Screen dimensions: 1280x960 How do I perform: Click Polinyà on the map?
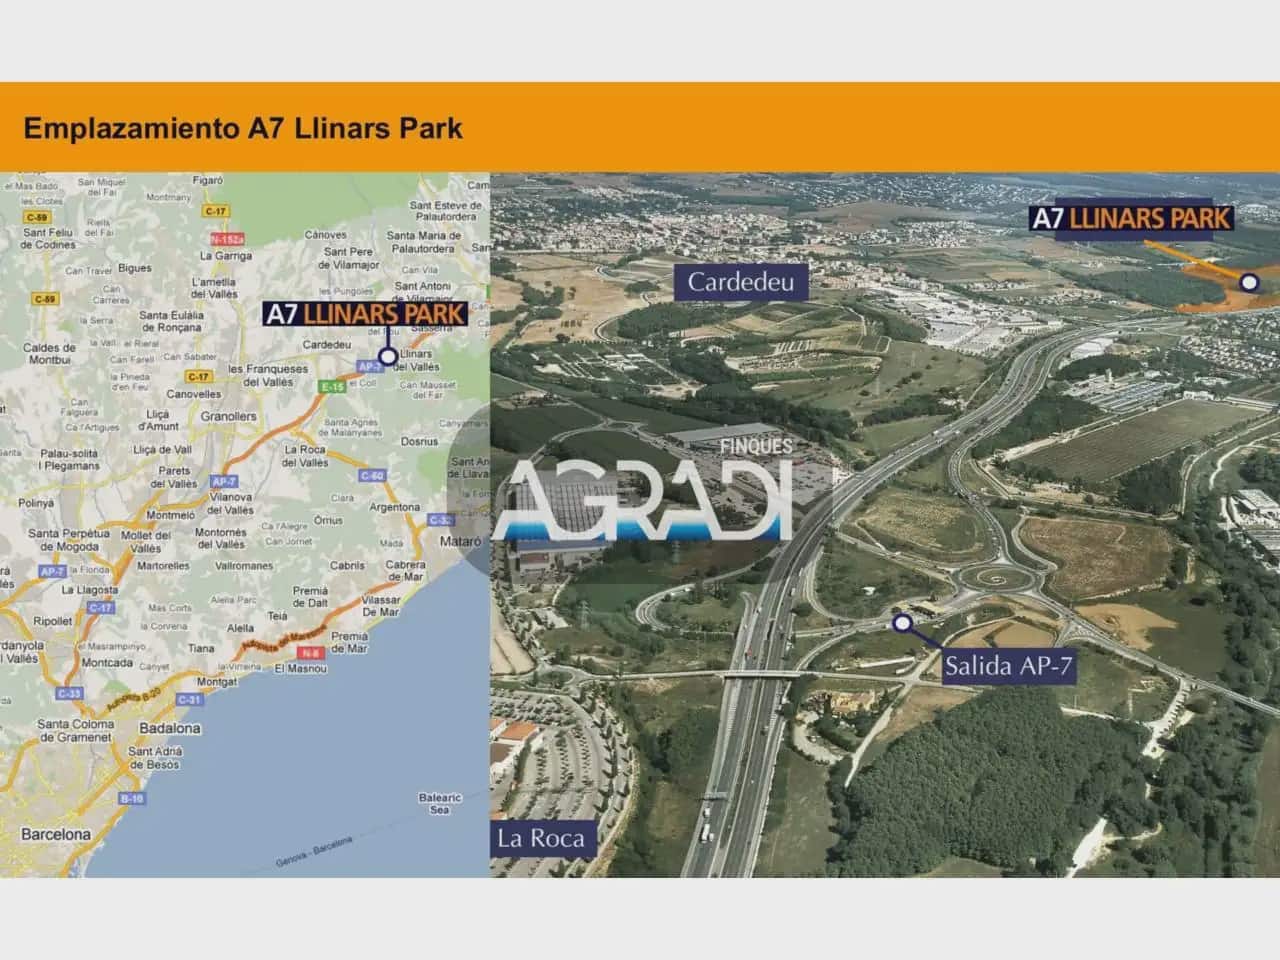coord(35,503)
